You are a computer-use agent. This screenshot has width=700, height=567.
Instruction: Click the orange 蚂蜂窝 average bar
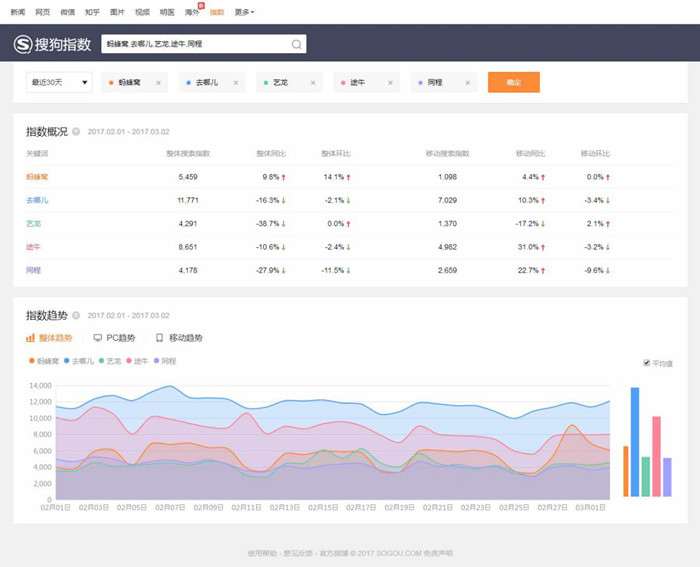[626, 471]
